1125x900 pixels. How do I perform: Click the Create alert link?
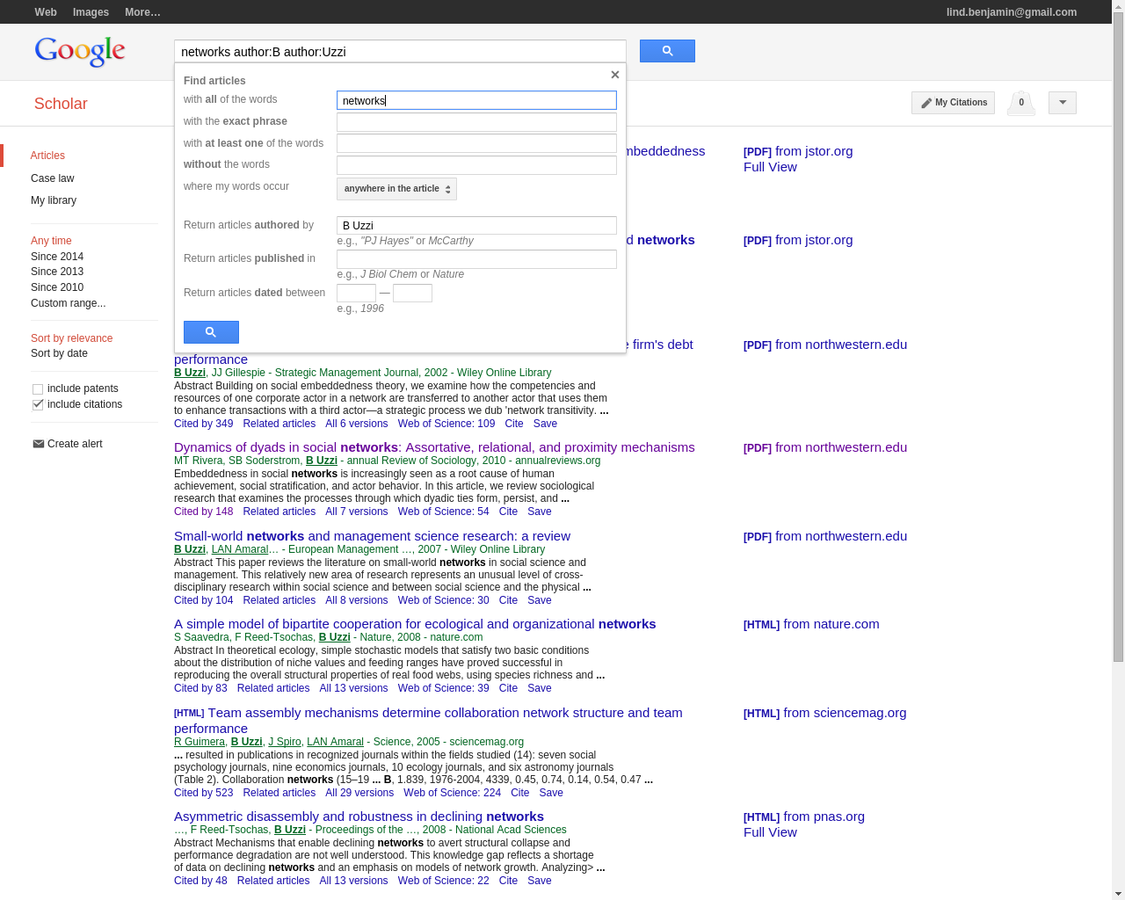pos(75,444)
